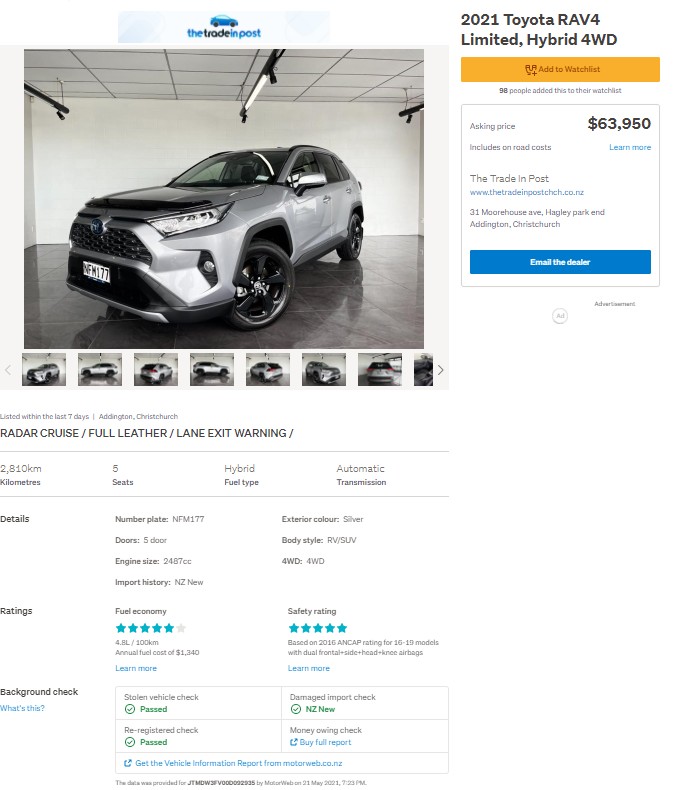
Task: Open Learn more under Fuel economy
Action: [x=136, y=668]
